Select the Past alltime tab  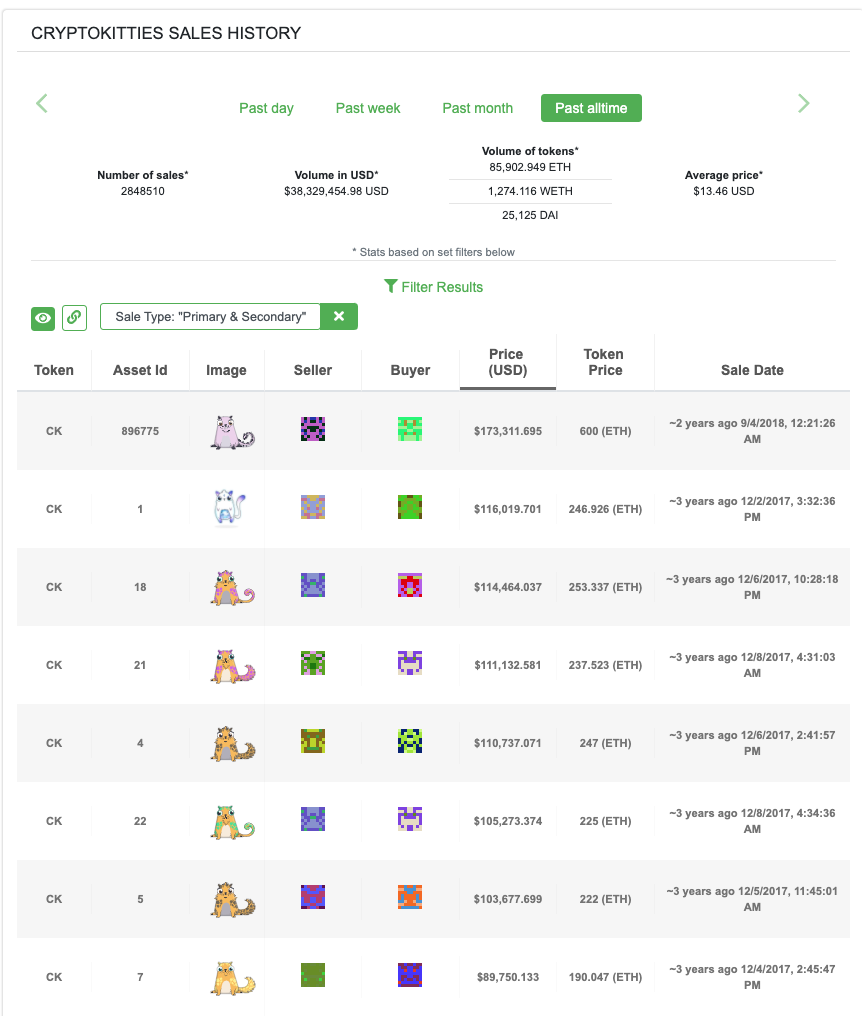point(591,108)
